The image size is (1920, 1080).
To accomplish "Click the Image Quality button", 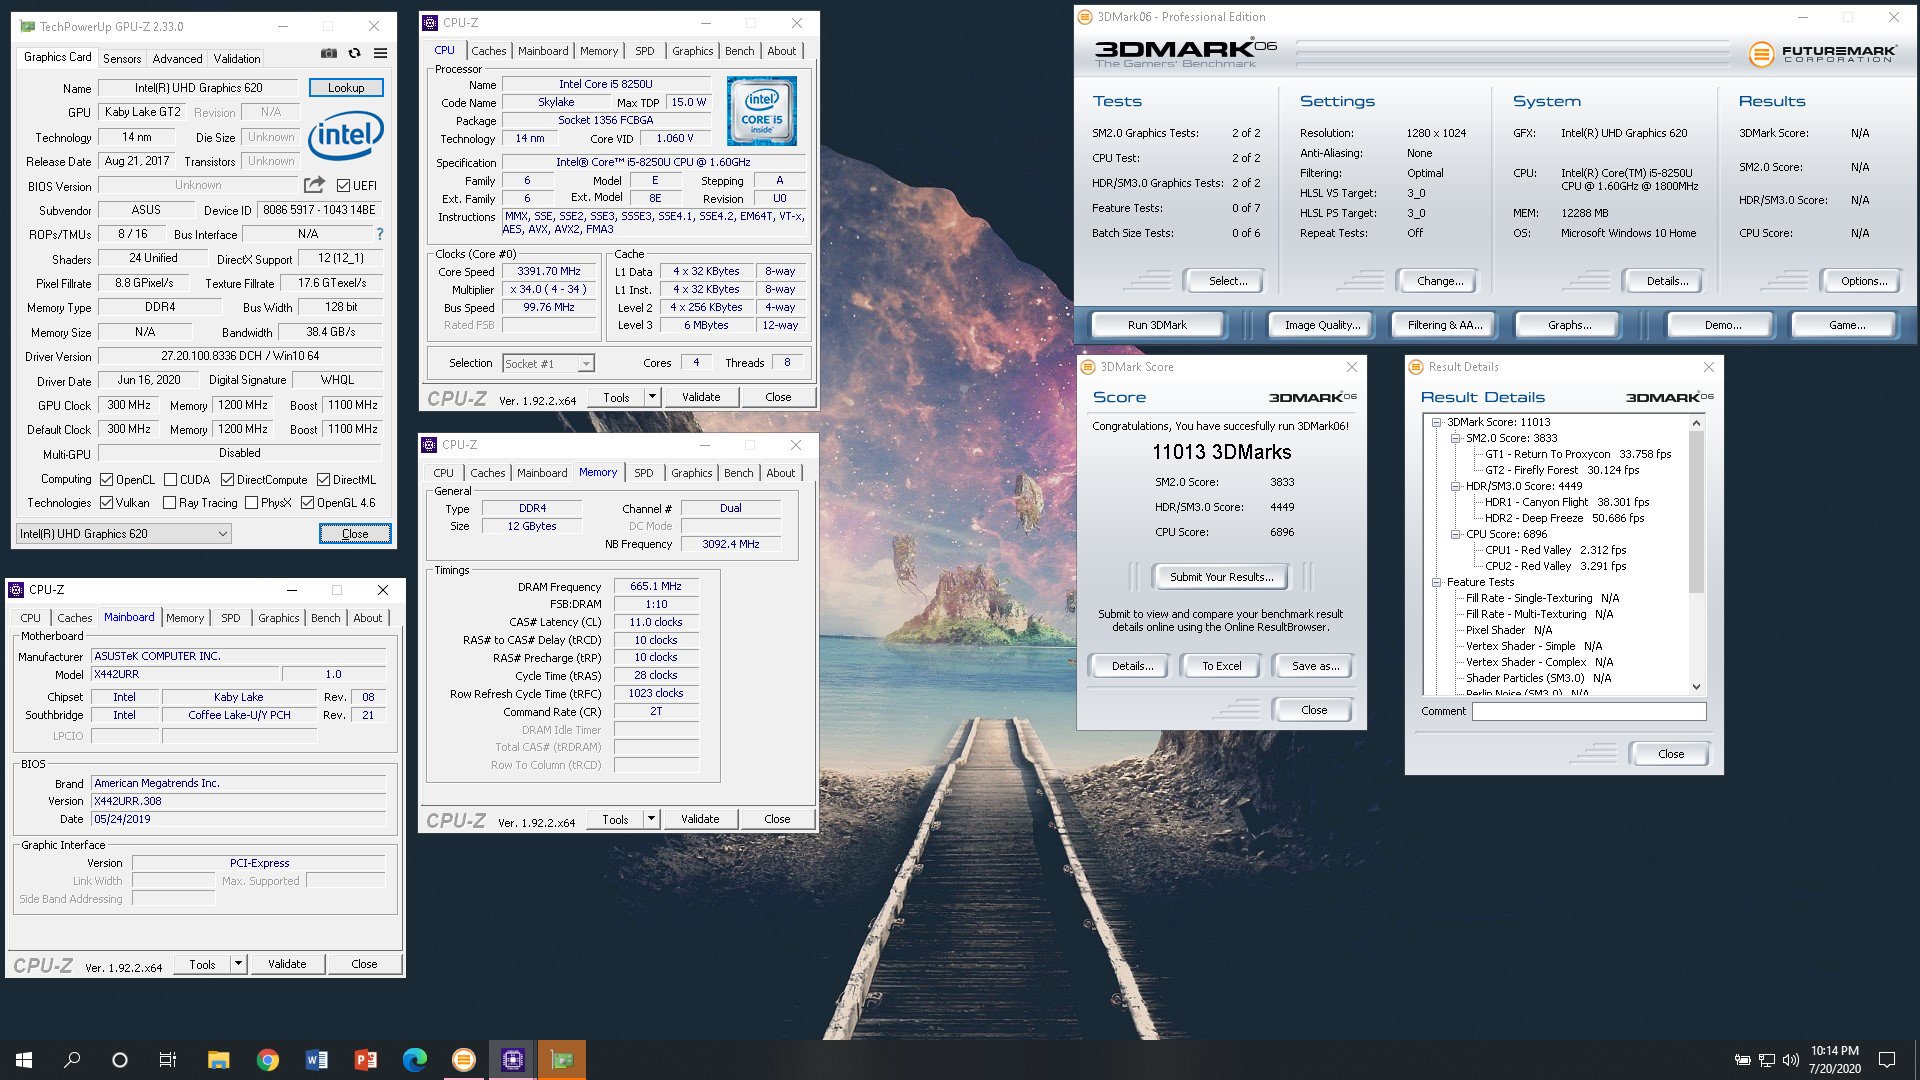I will [x=1322, y=325].
